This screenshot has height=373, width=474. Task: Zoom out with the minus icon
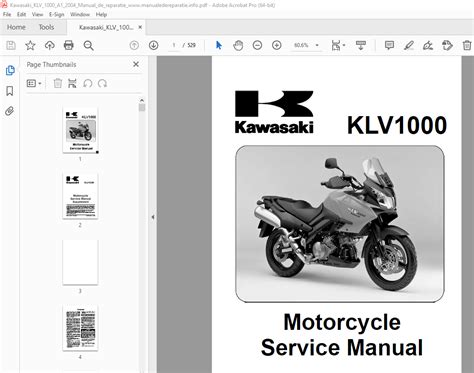coord(257,45)
